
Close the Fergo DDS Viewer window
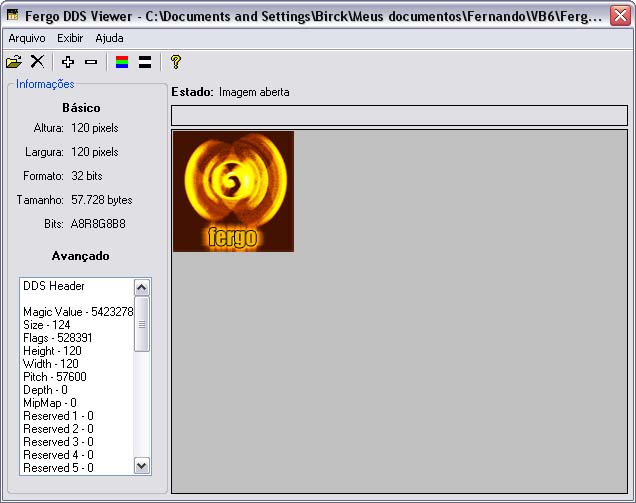[621, 16]
